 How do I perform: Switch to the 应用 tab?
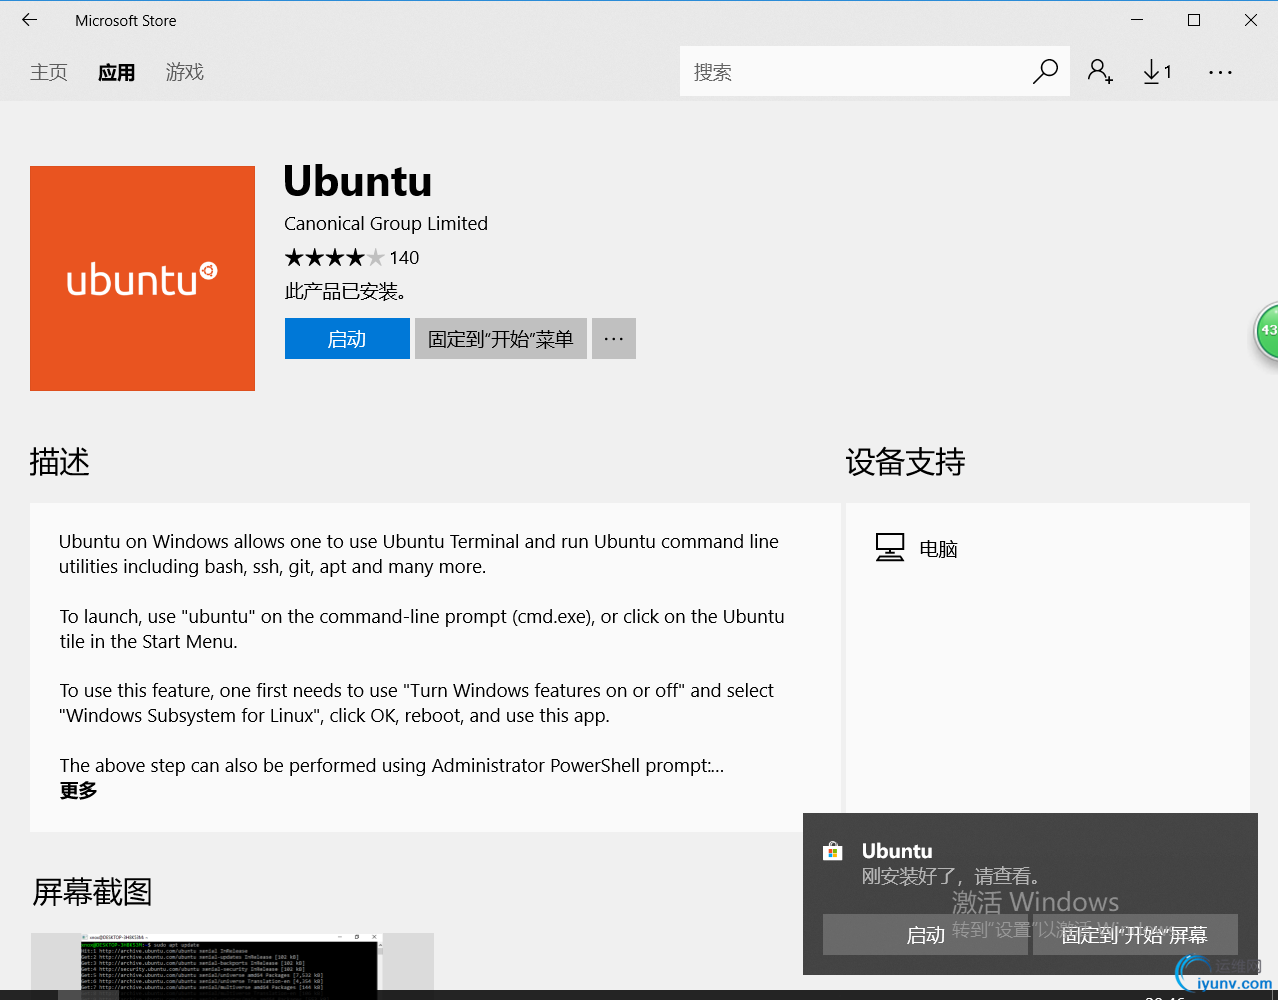coord(117,72)
